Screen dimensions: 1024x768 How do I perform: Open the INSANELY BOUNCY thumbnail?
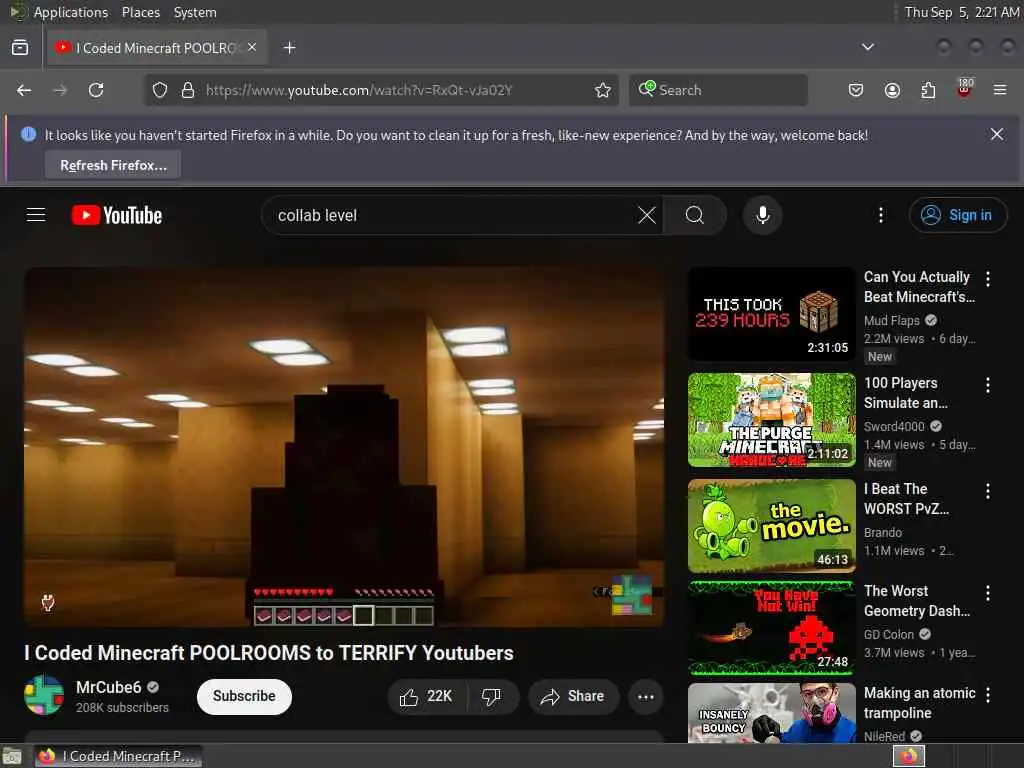pos(771,713)
